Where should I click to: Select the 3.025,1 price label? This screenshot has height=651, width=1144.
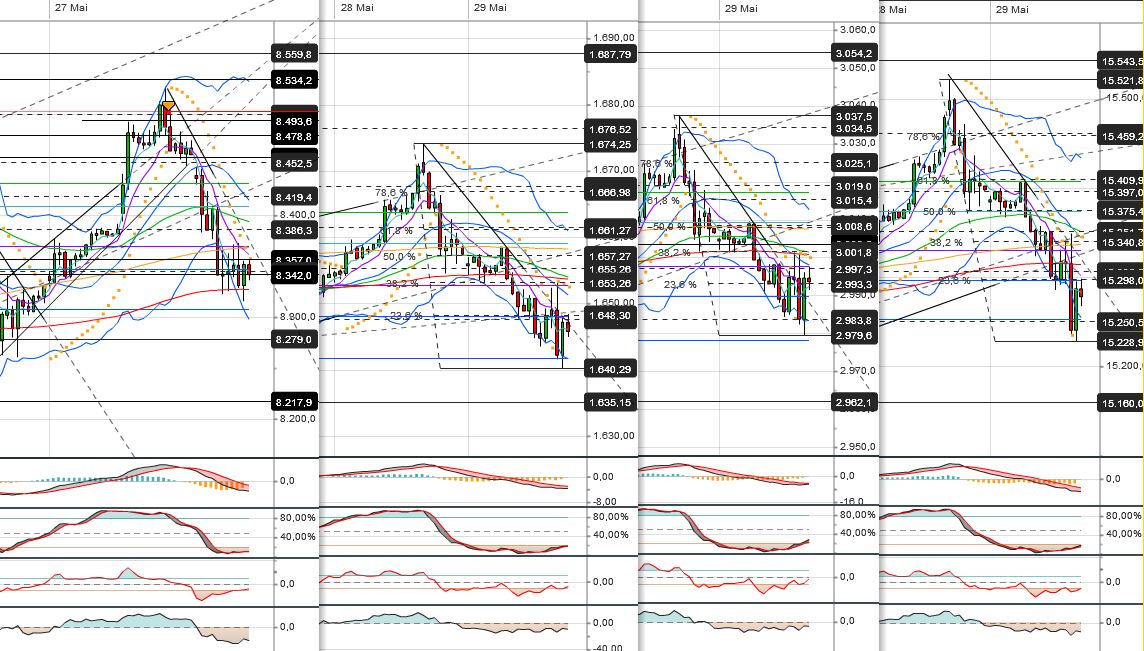coord(854,163)
